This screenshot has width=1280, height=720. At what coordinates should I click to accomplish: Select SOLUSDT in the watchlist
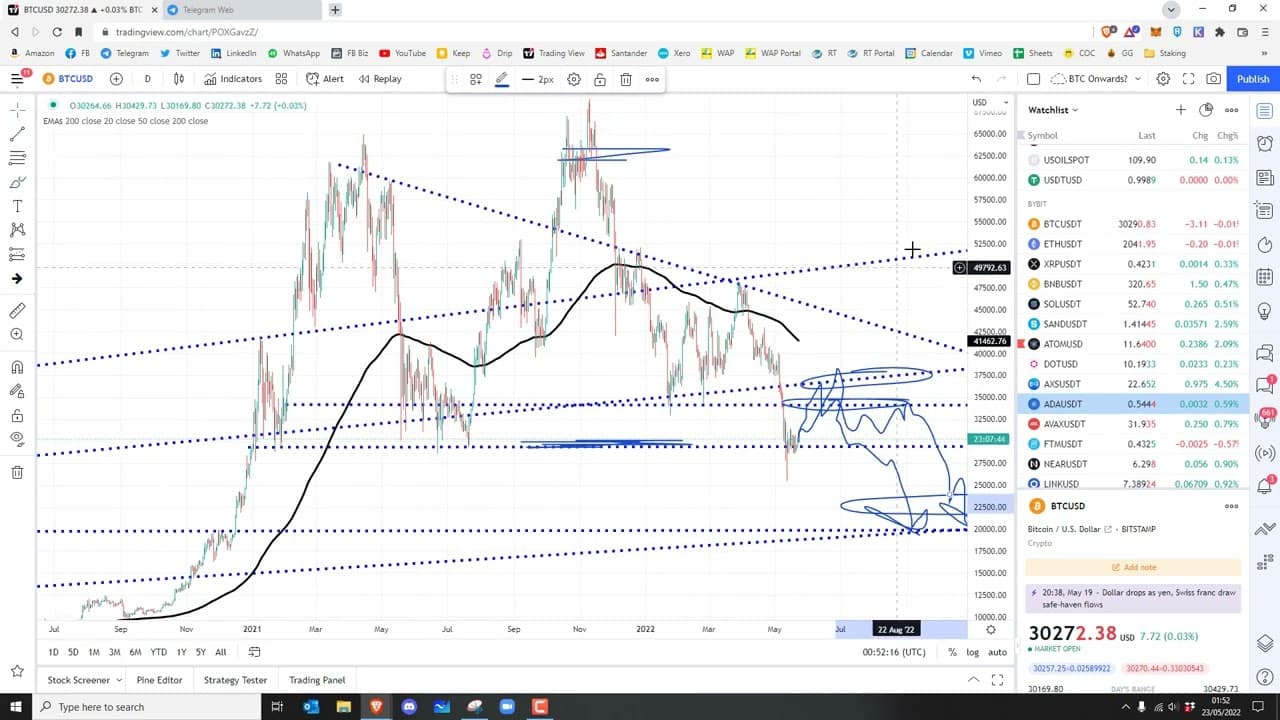click(1133, 304)
